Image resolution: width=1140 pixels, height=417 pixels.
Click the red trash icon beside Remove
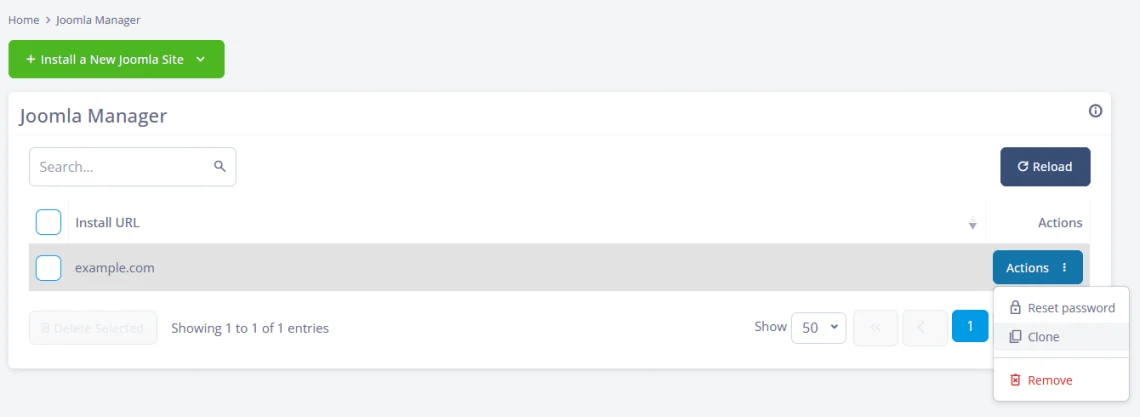coord(1016,380)
